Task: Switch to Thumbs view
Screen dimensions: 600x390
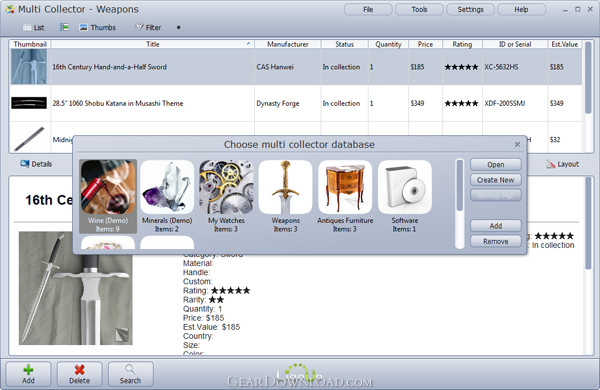Action: click(98, 28)
